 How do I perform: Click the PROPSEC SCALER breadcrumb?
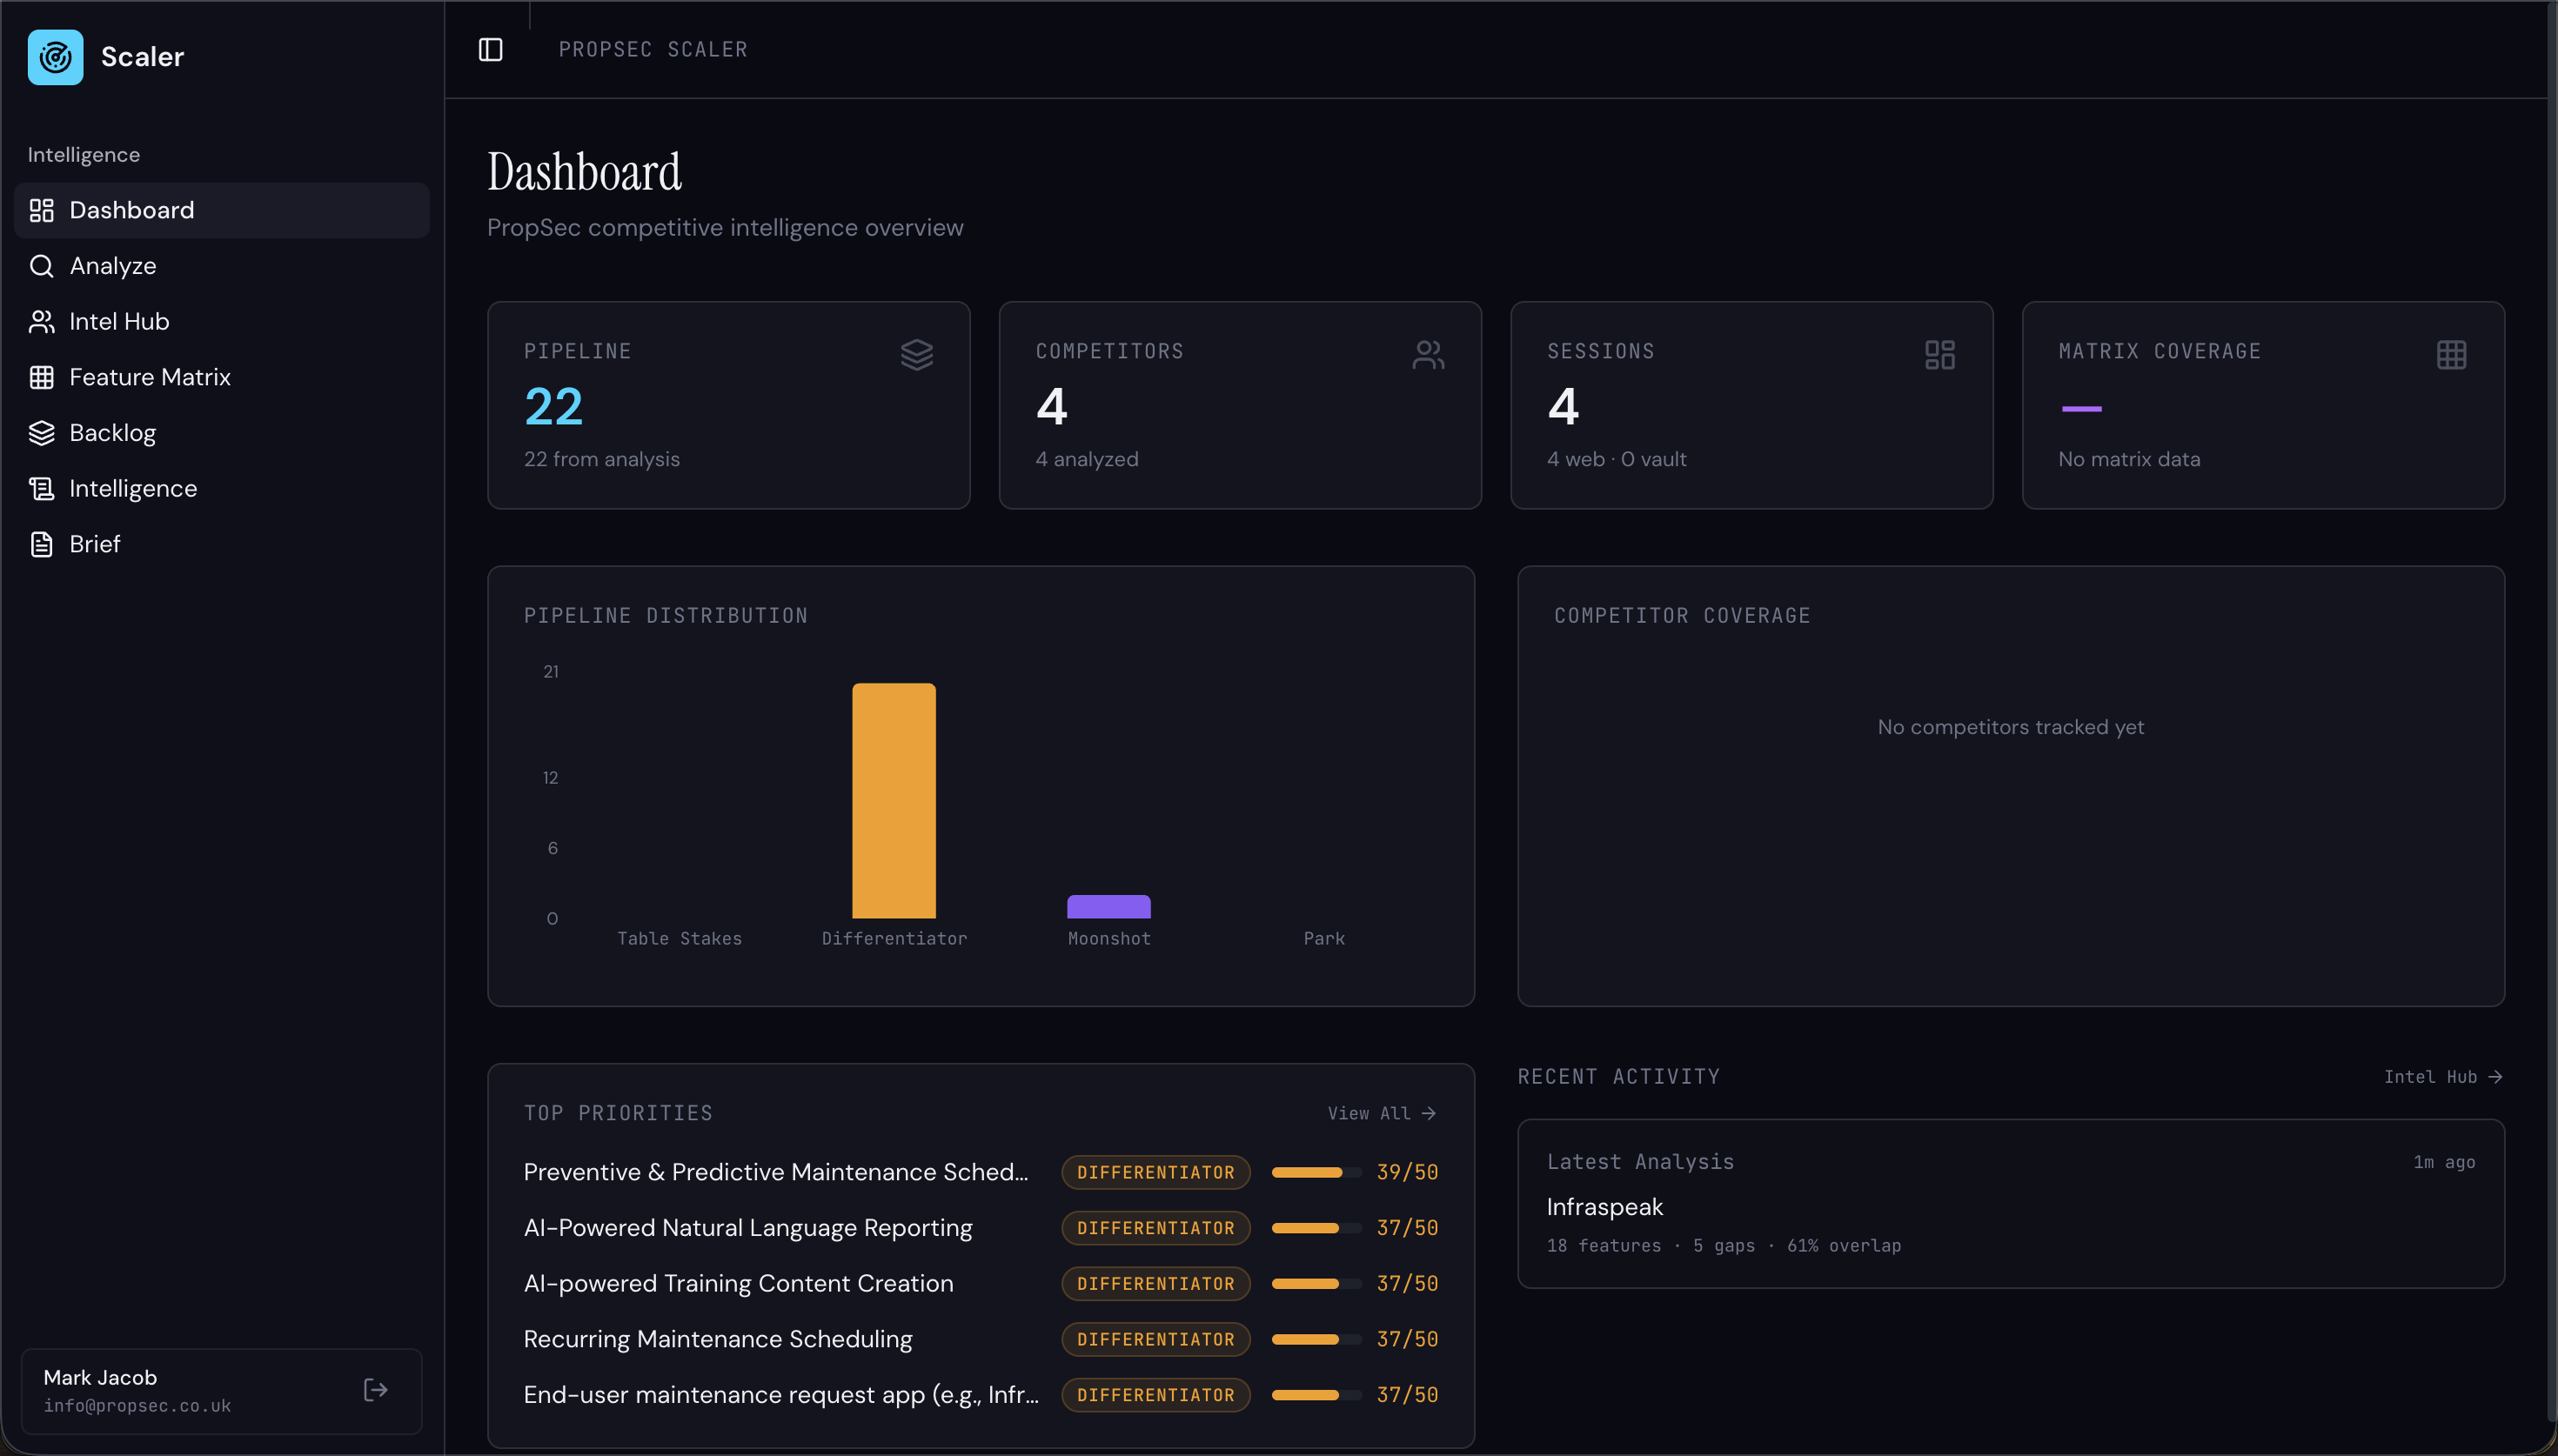pos(653,49)
